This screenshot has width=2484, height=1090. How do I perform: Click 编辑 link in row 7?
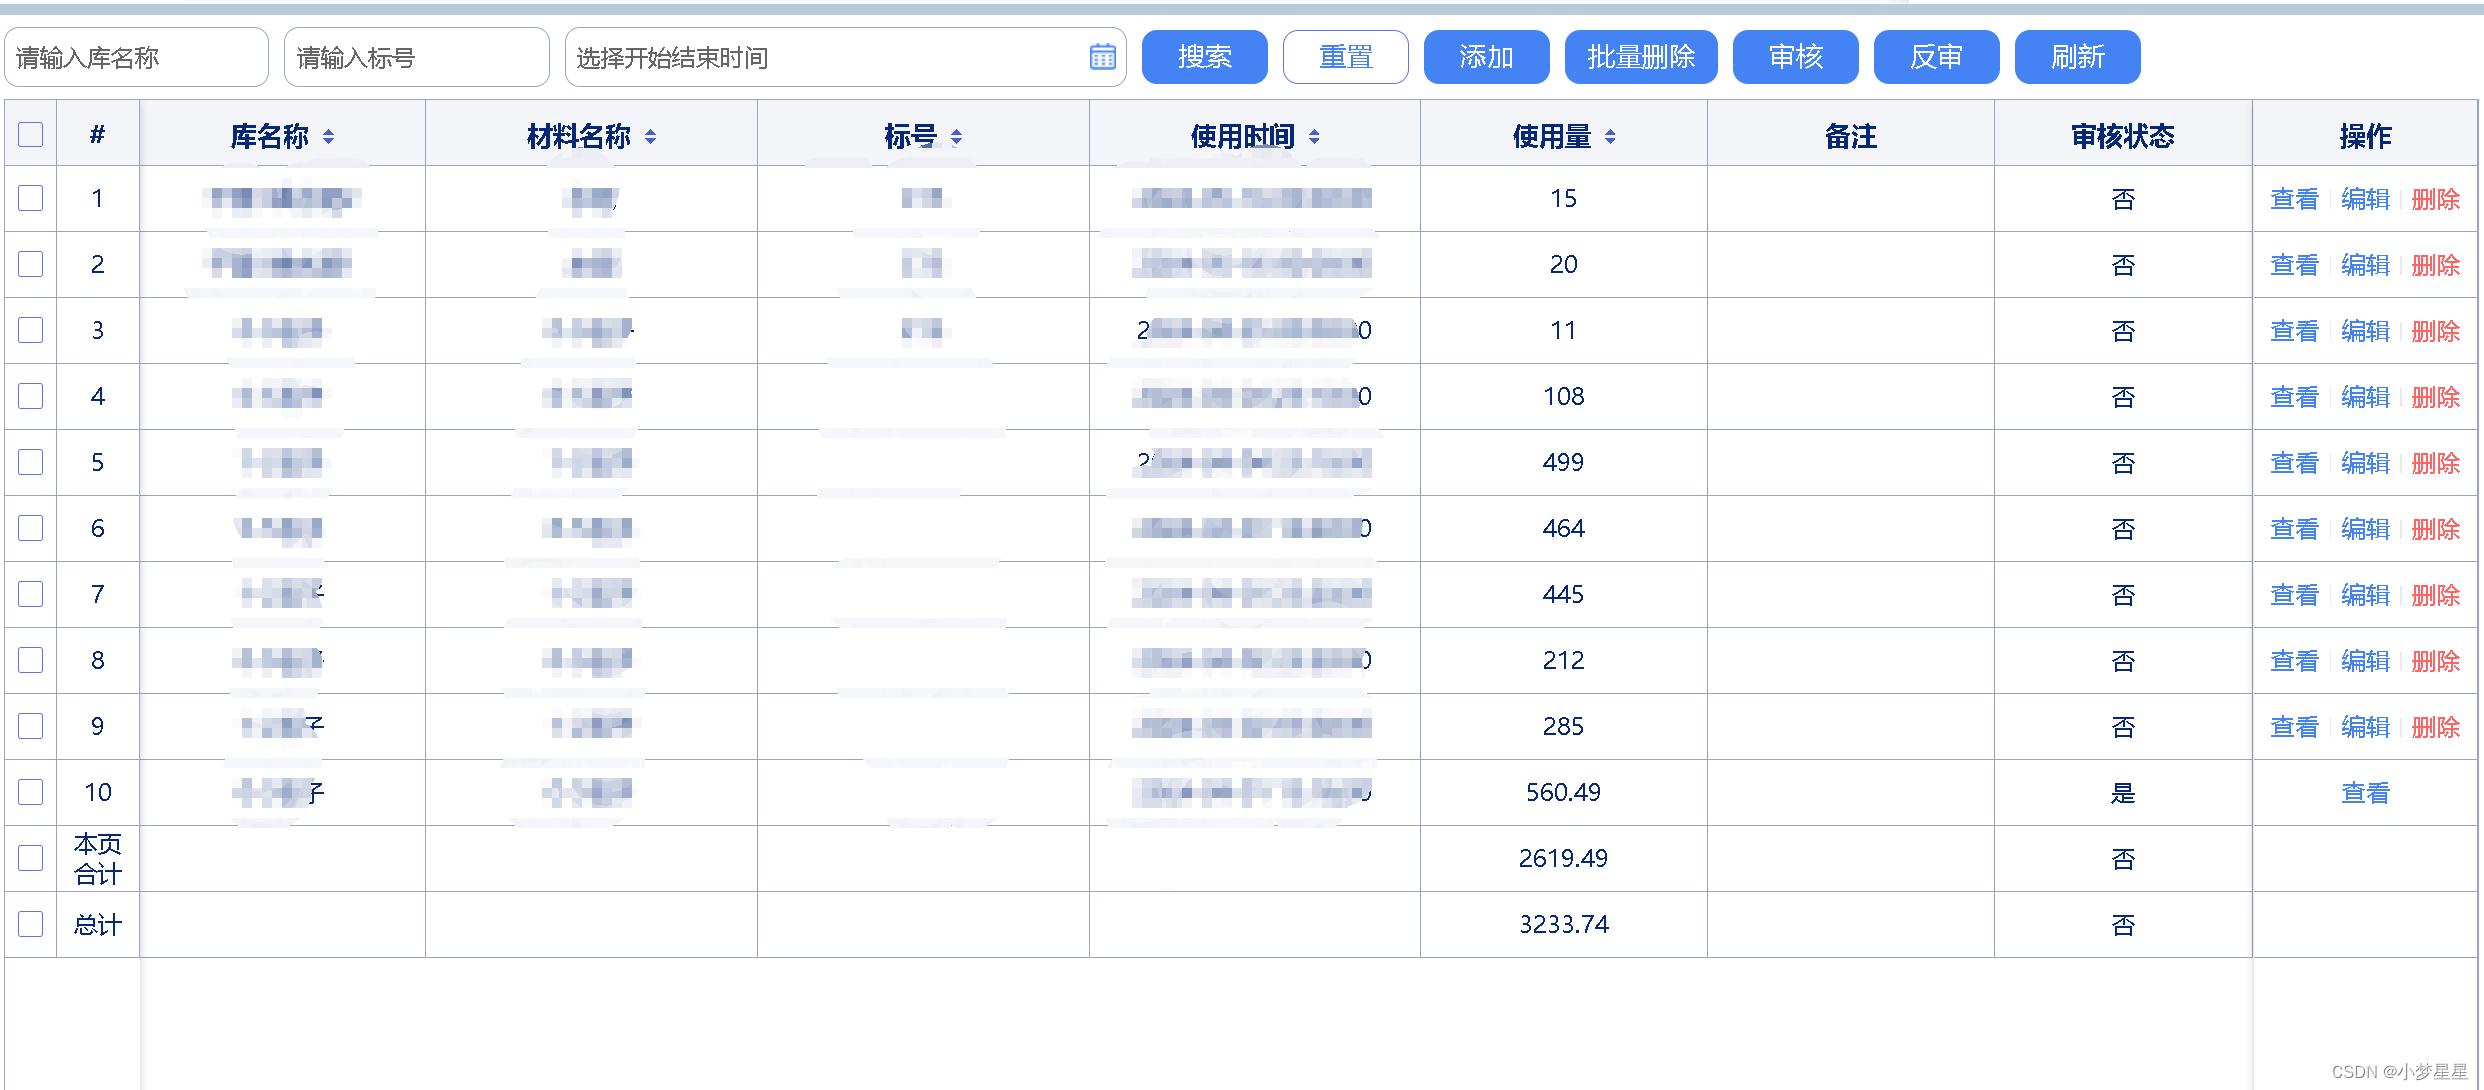[2365, 595]
